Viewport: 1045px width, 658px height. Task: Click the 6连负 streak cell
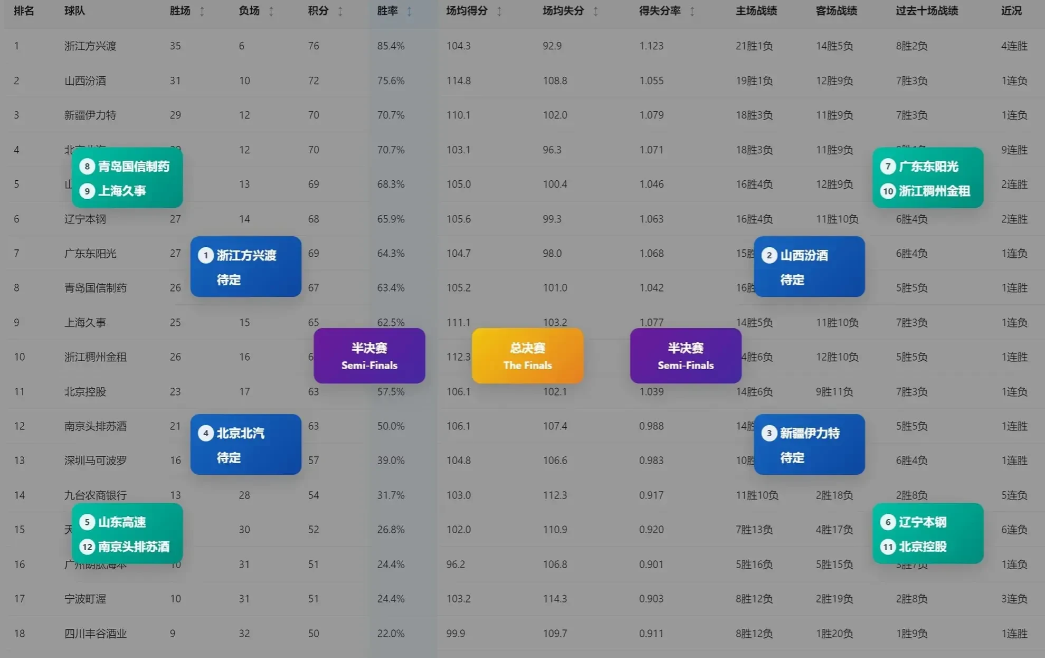pyautogui.click(x=1014, y=529)
